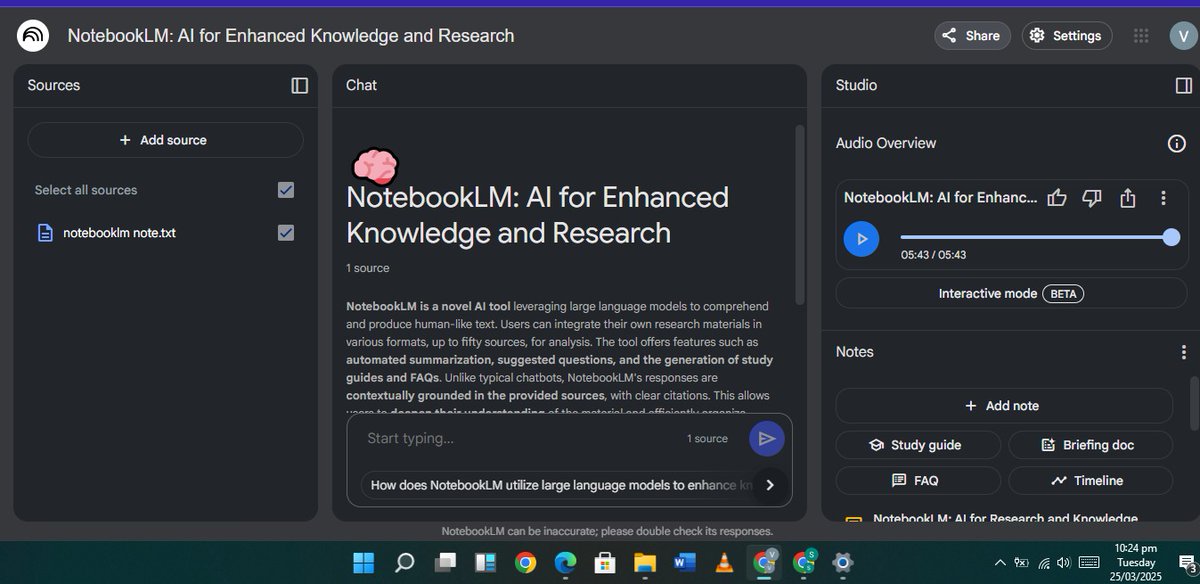
Task: Give the audio overview a thumbs down
Action: coord(1092,198)
